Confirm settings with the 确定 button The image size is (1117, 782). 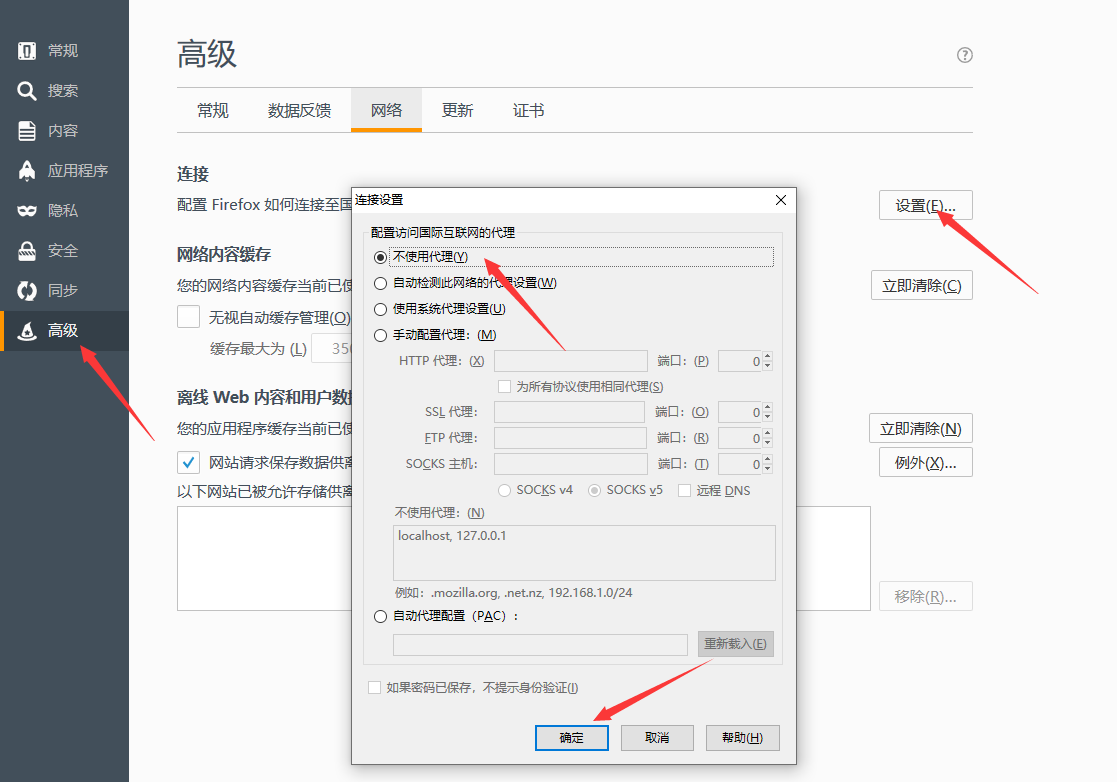tap(571, 737)
